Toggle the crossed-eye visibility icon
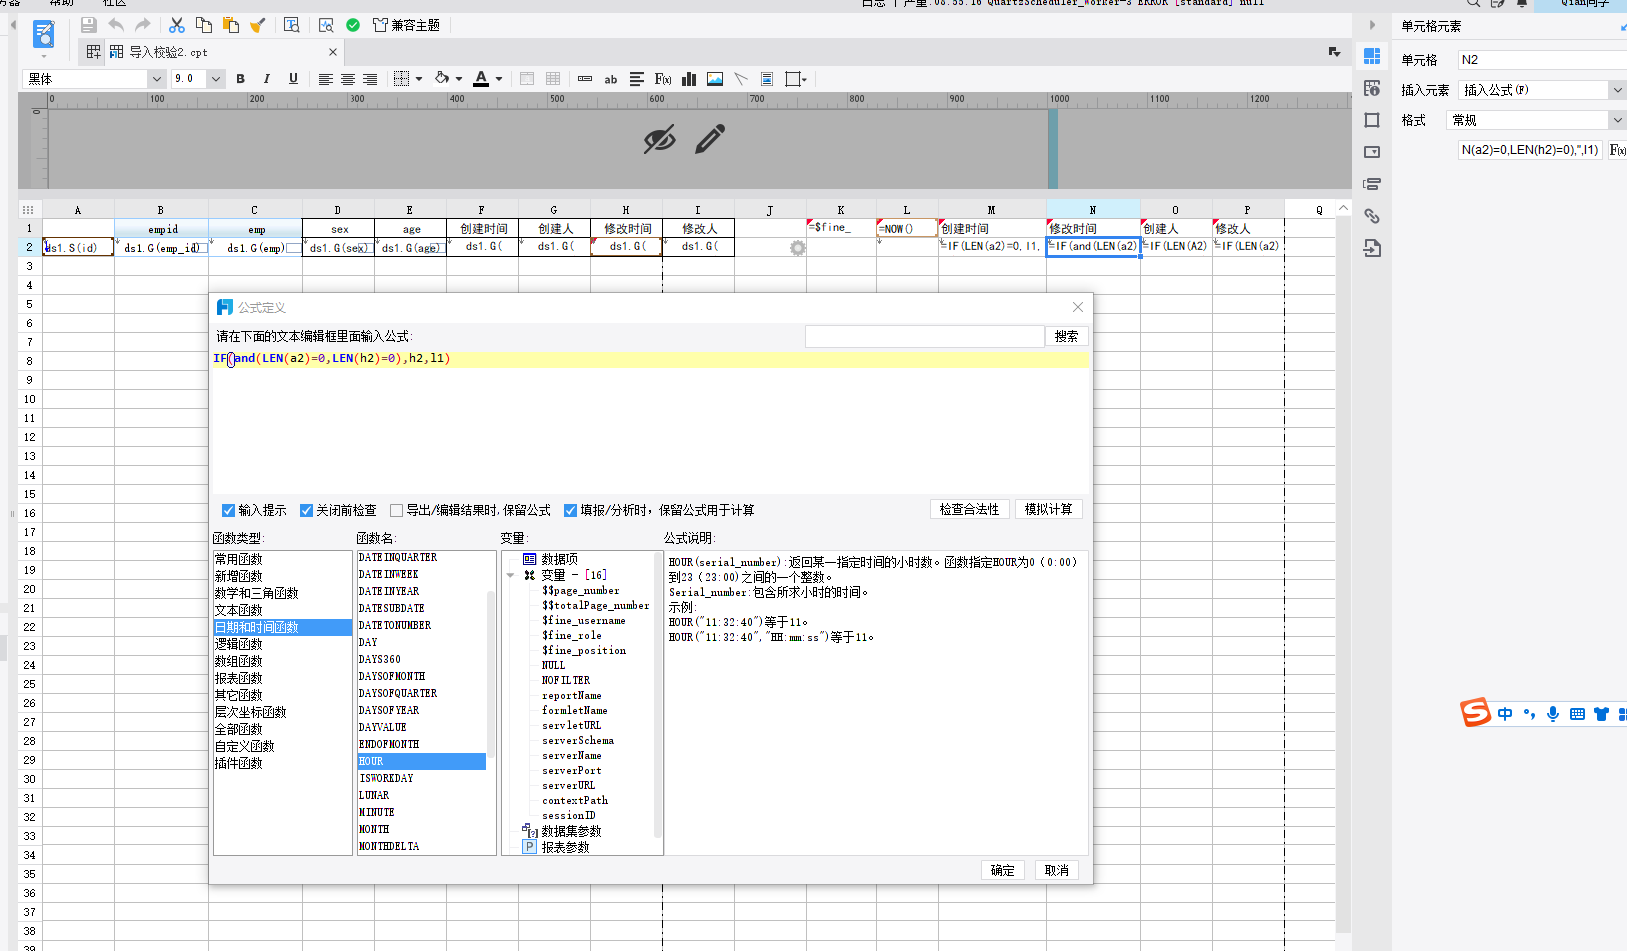This screenshot has height=951, width=1627. [x=659, y=140]
